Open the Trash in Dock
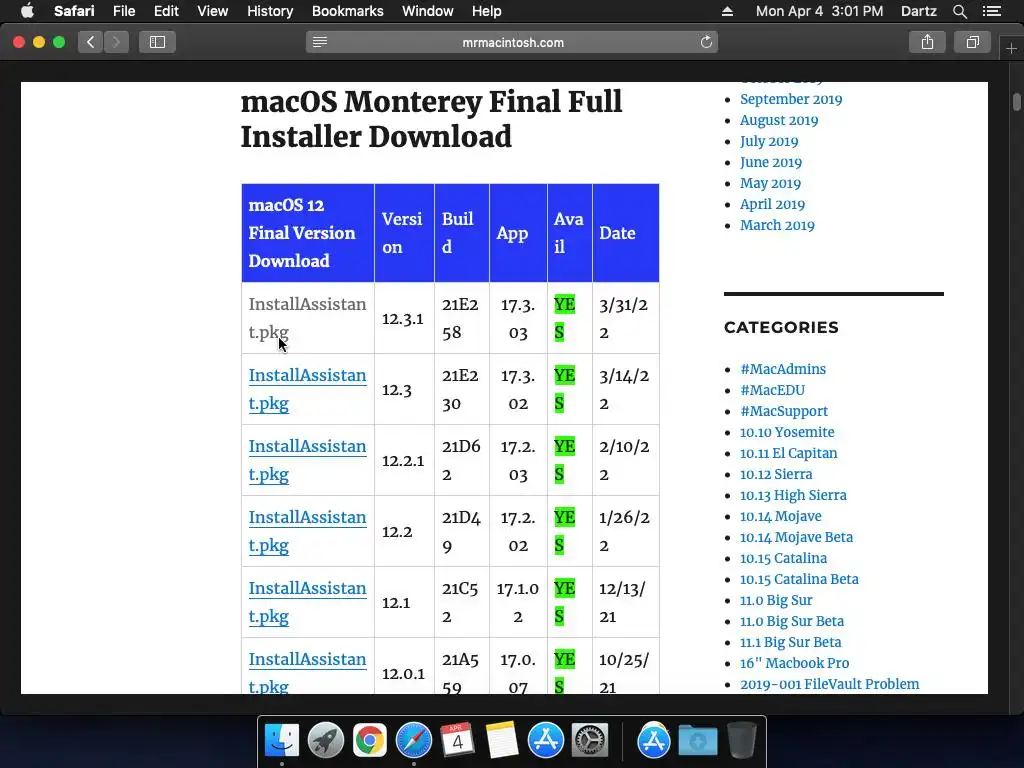This screenshot has width=1024, height=768. coord(742,741)
